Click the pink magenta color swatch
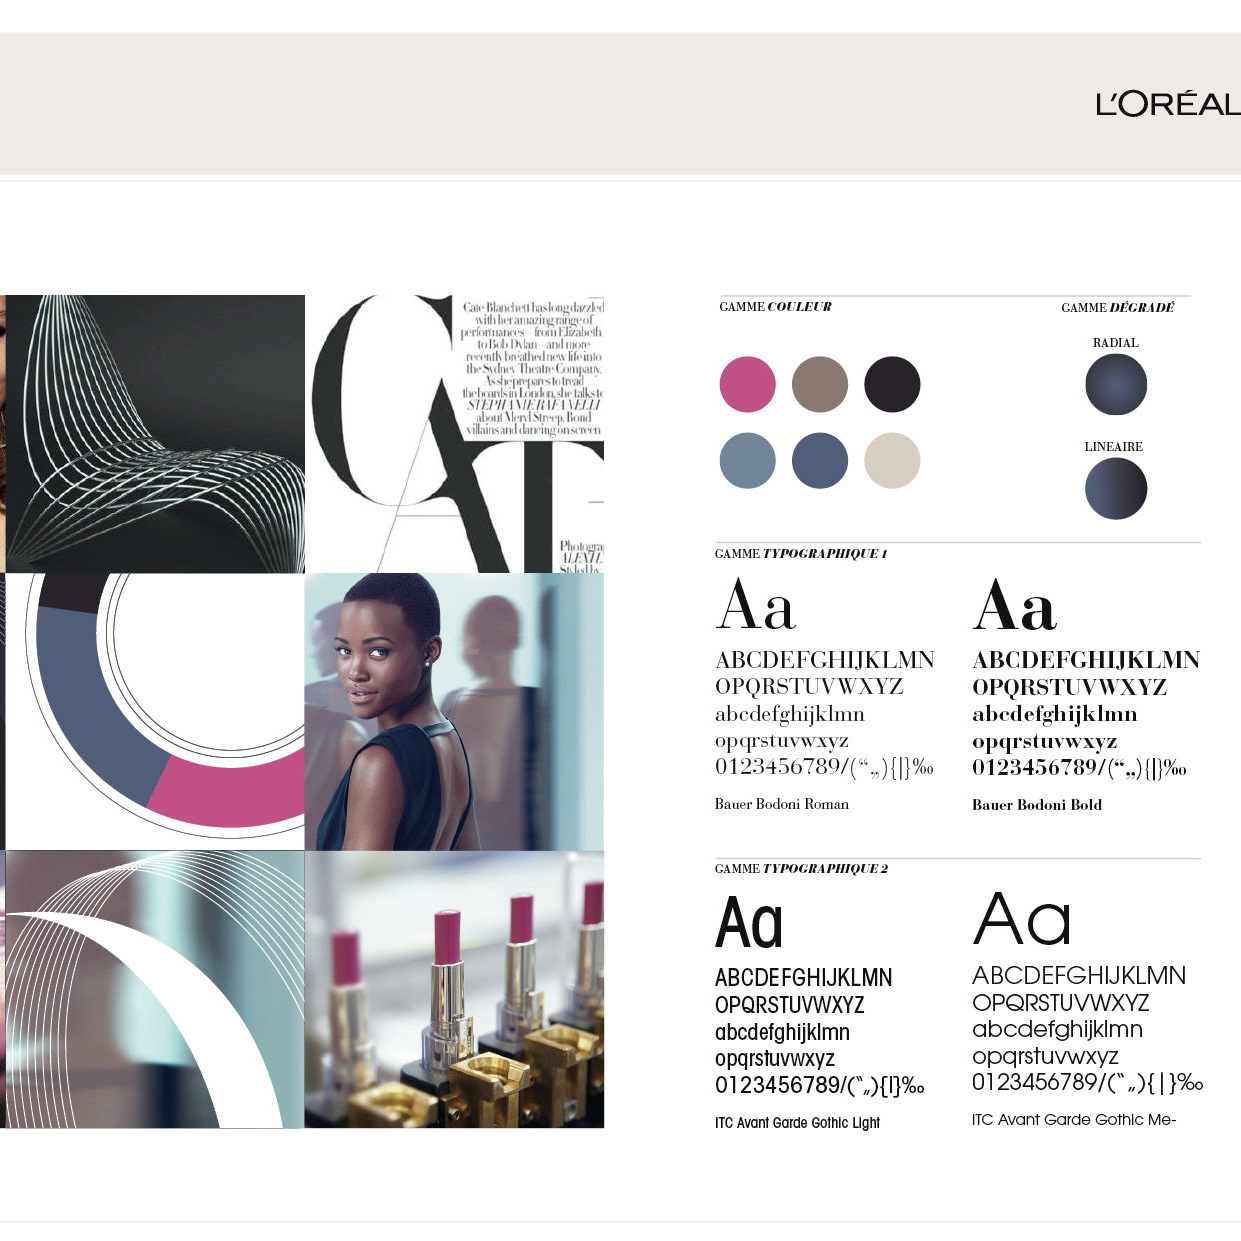 pos(748,384)
